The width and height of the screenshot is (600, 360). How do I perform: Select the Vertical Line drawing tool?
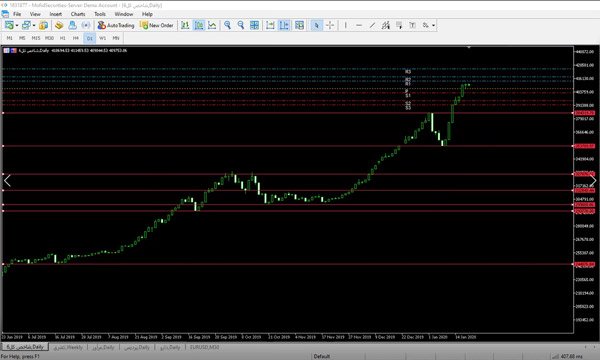point(346,25)
